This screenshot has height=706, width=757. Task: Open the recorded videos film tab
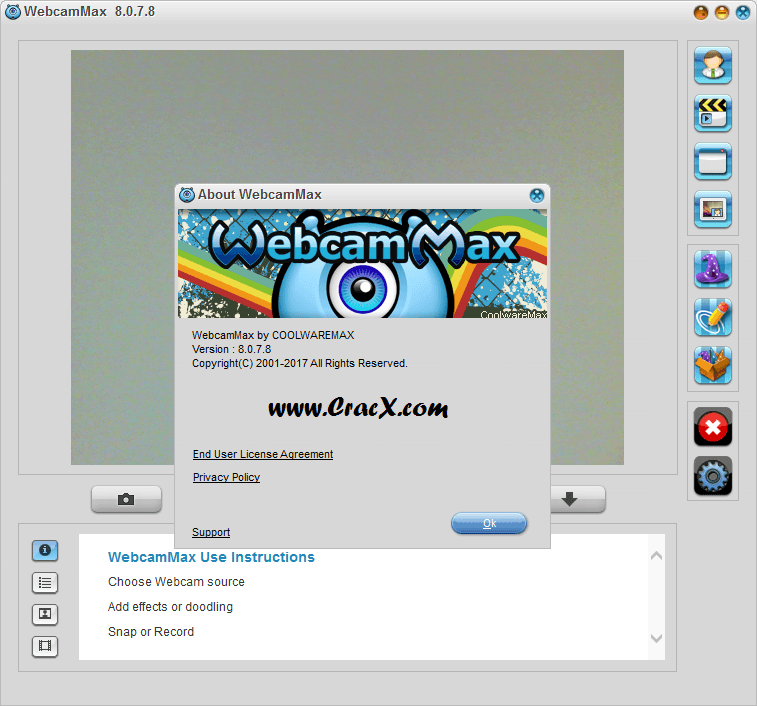coord(45,646)
